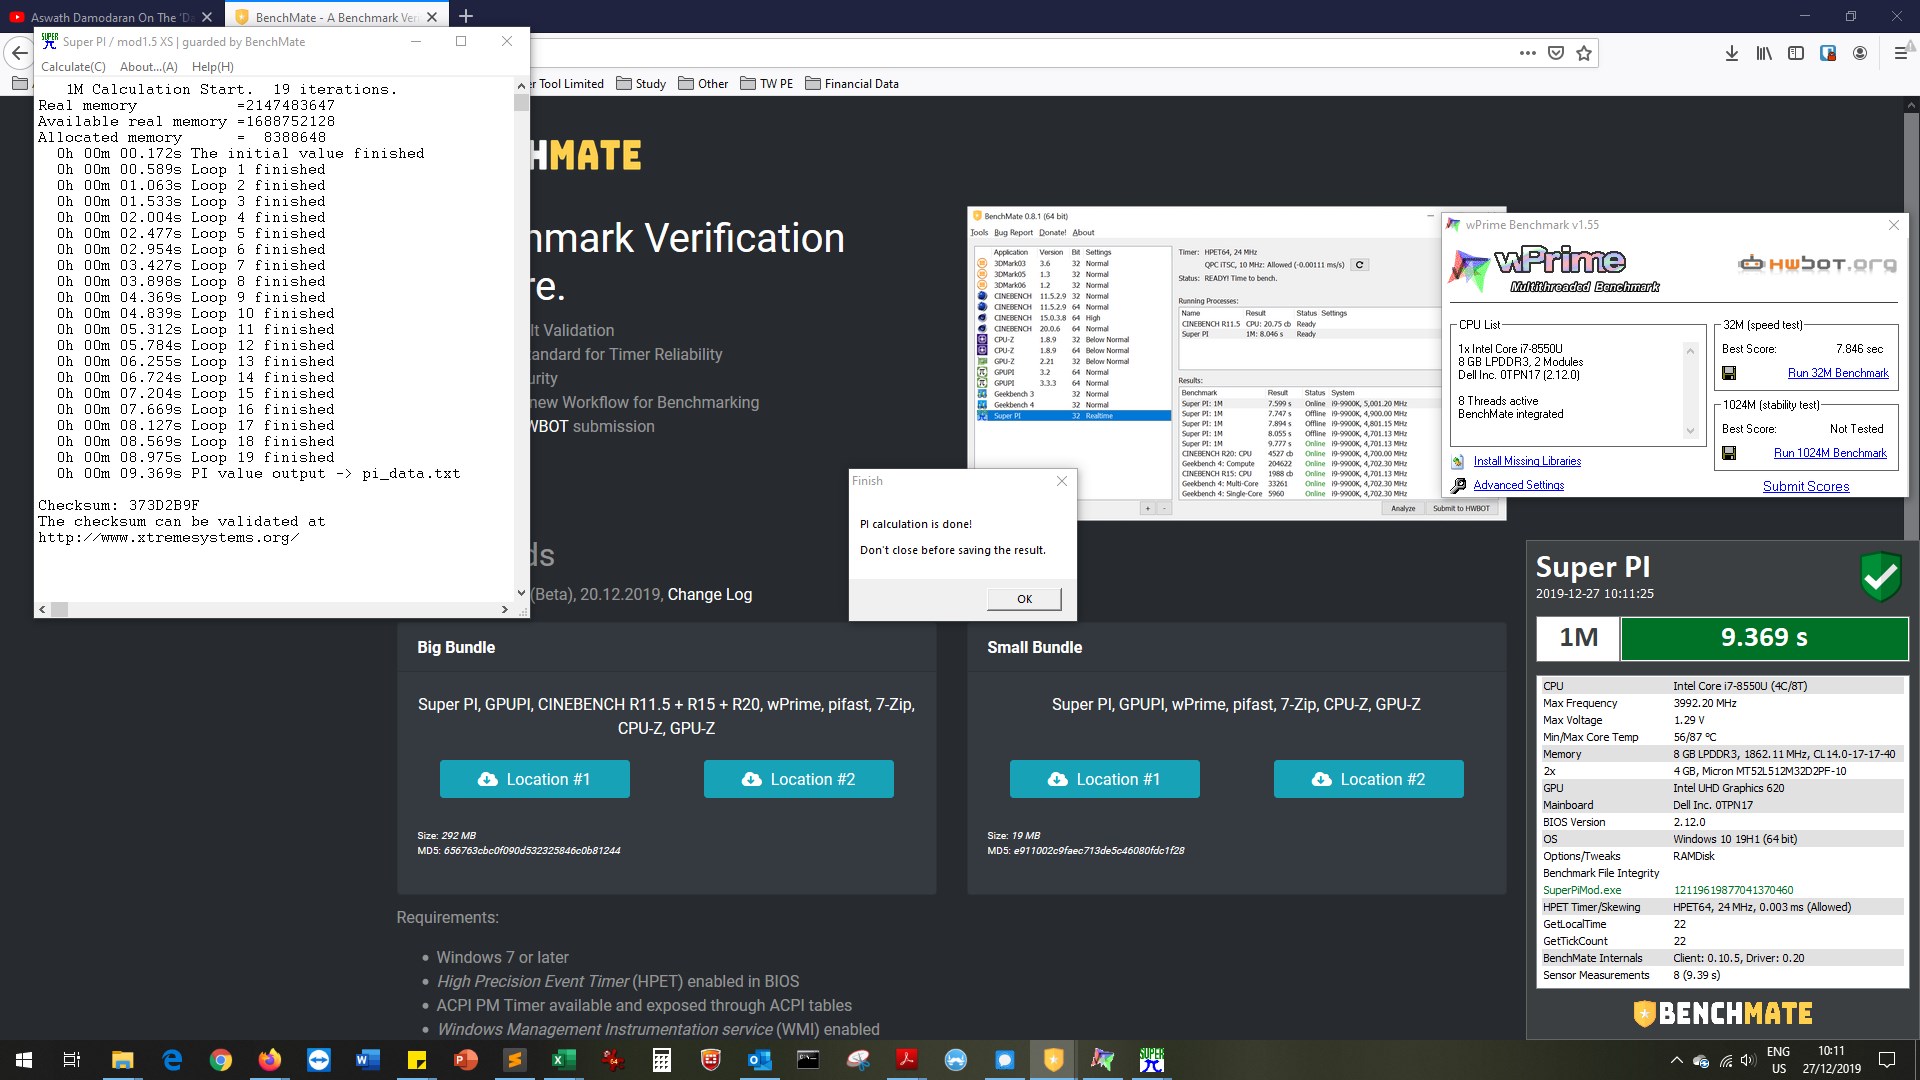Open Task View on taskbar

pyautogui.click(x=72, y=1060)
